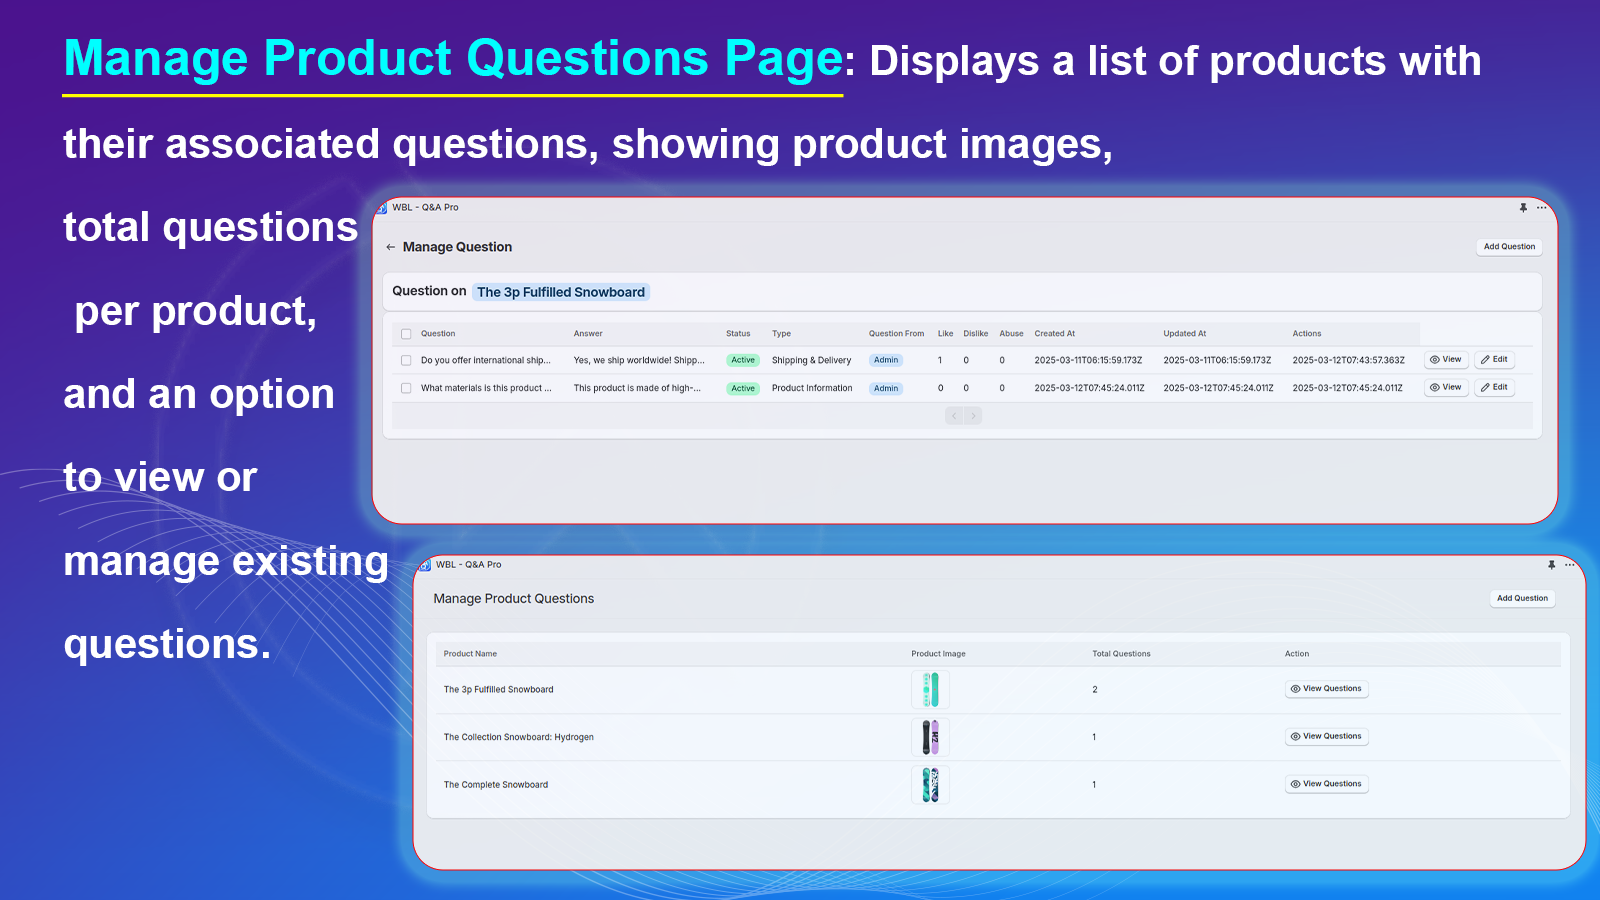This screenshot has height=900, width=1600.
Task: View questions for The Collection Snowboard: Hydrogen
Action: [1326, 737]
